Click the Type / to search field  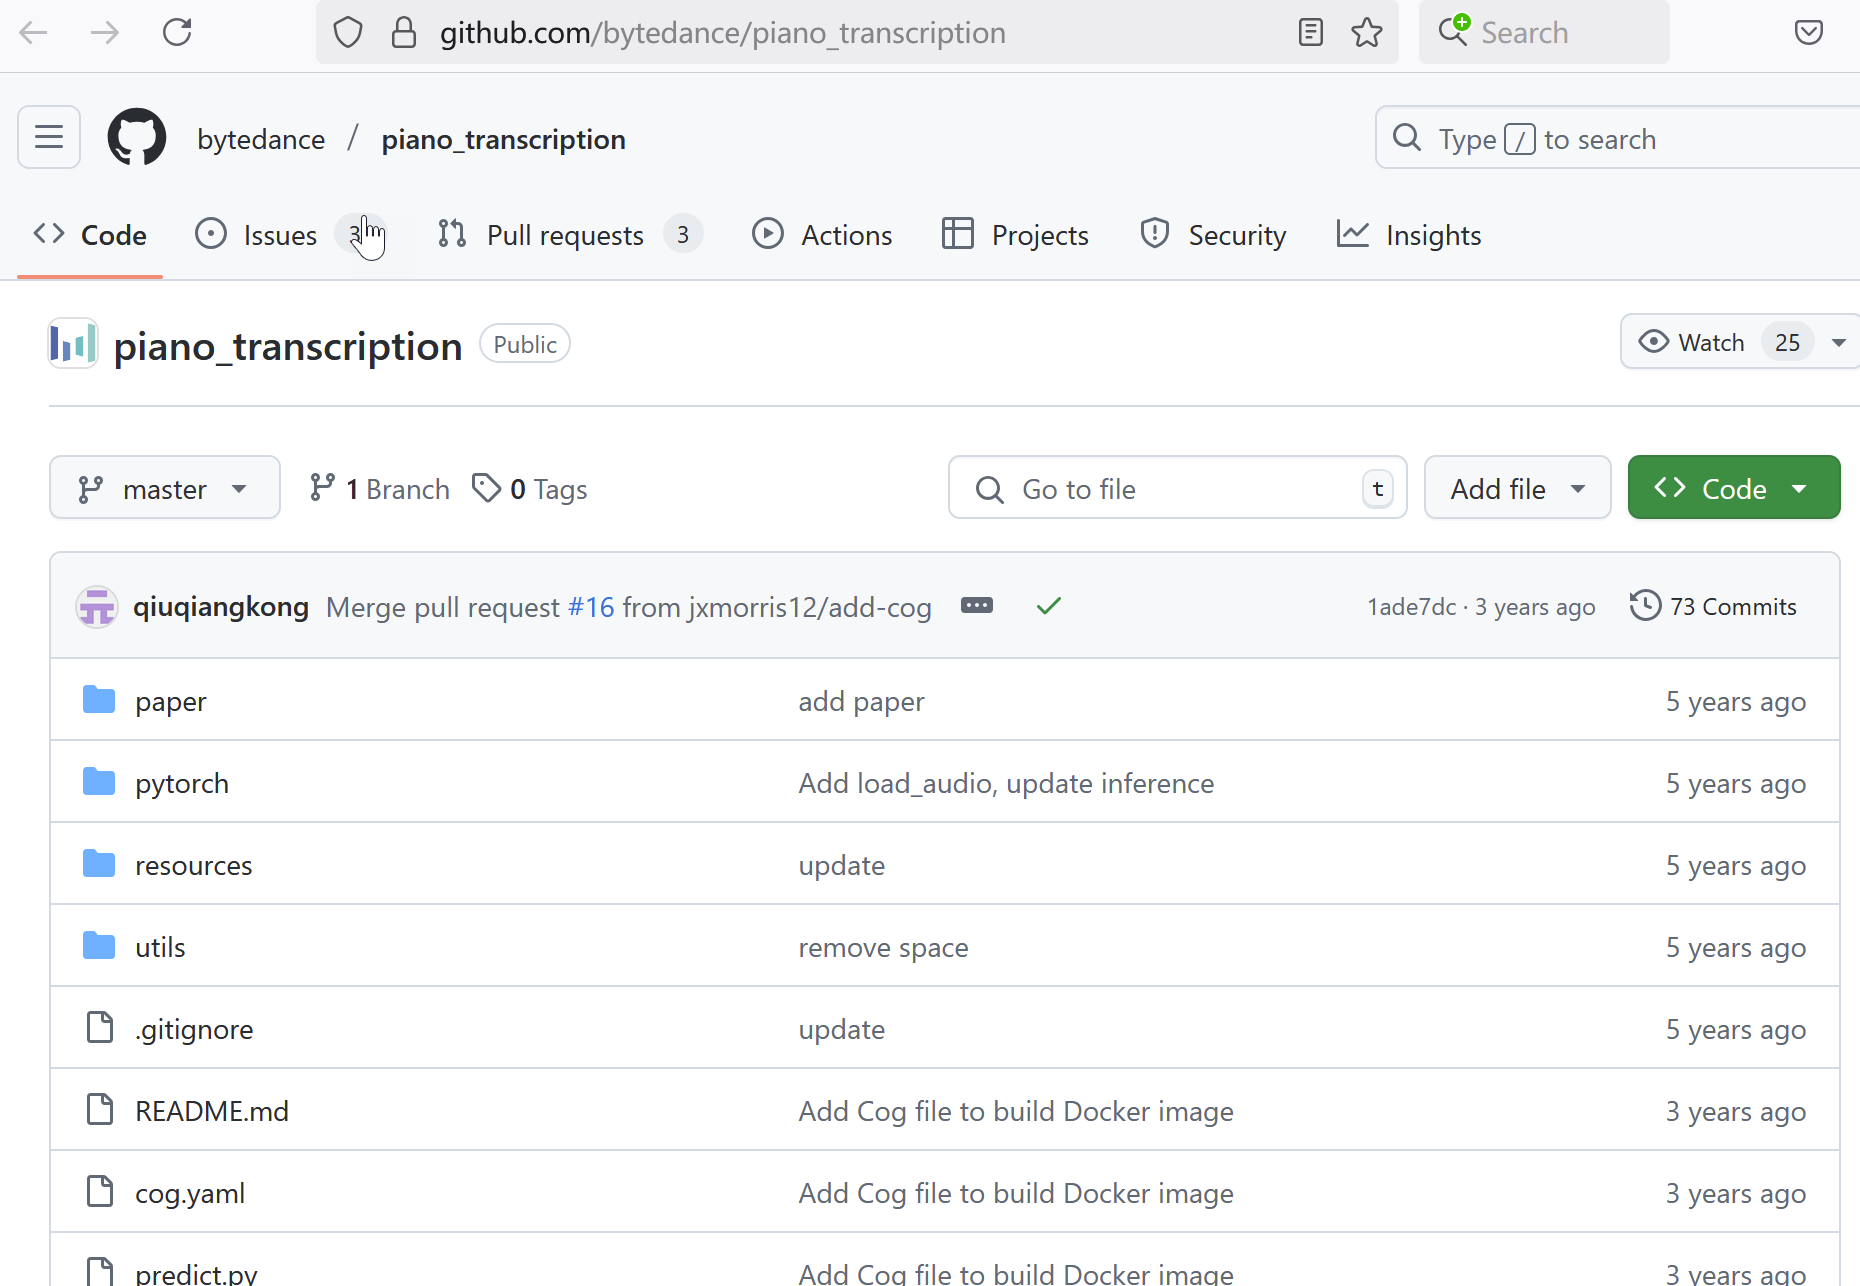[1617, 138]
